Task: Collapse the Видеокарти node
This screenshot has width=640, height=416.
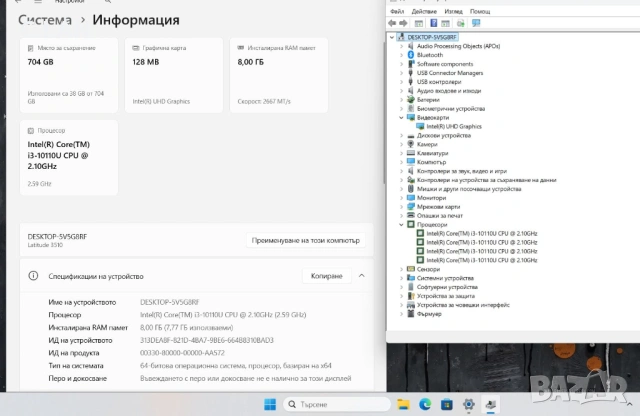Action: [x=401, y=118]
